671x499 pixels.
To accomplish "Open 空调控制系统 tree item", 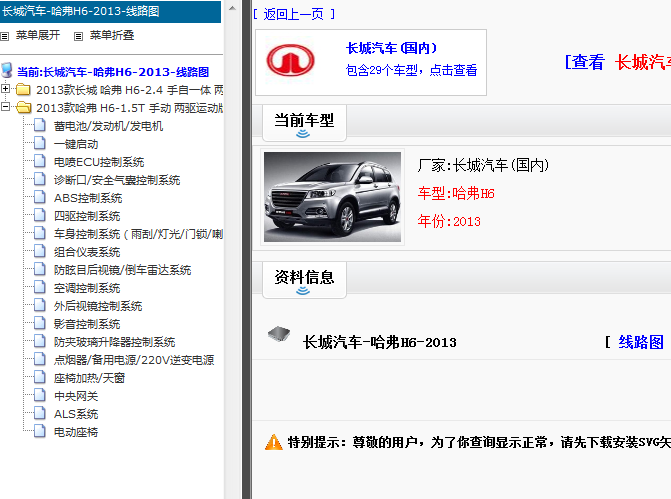I will click(x=87, y=288).
